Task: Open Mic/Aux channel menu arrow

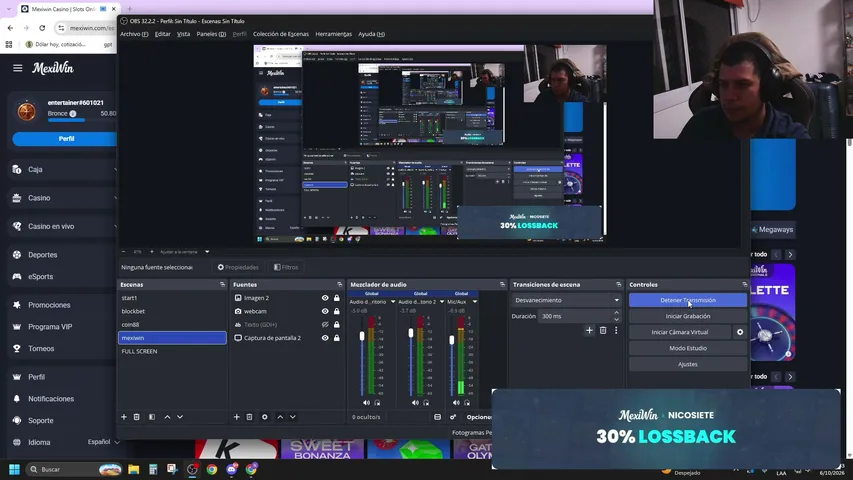Action: tap(475, 301)
